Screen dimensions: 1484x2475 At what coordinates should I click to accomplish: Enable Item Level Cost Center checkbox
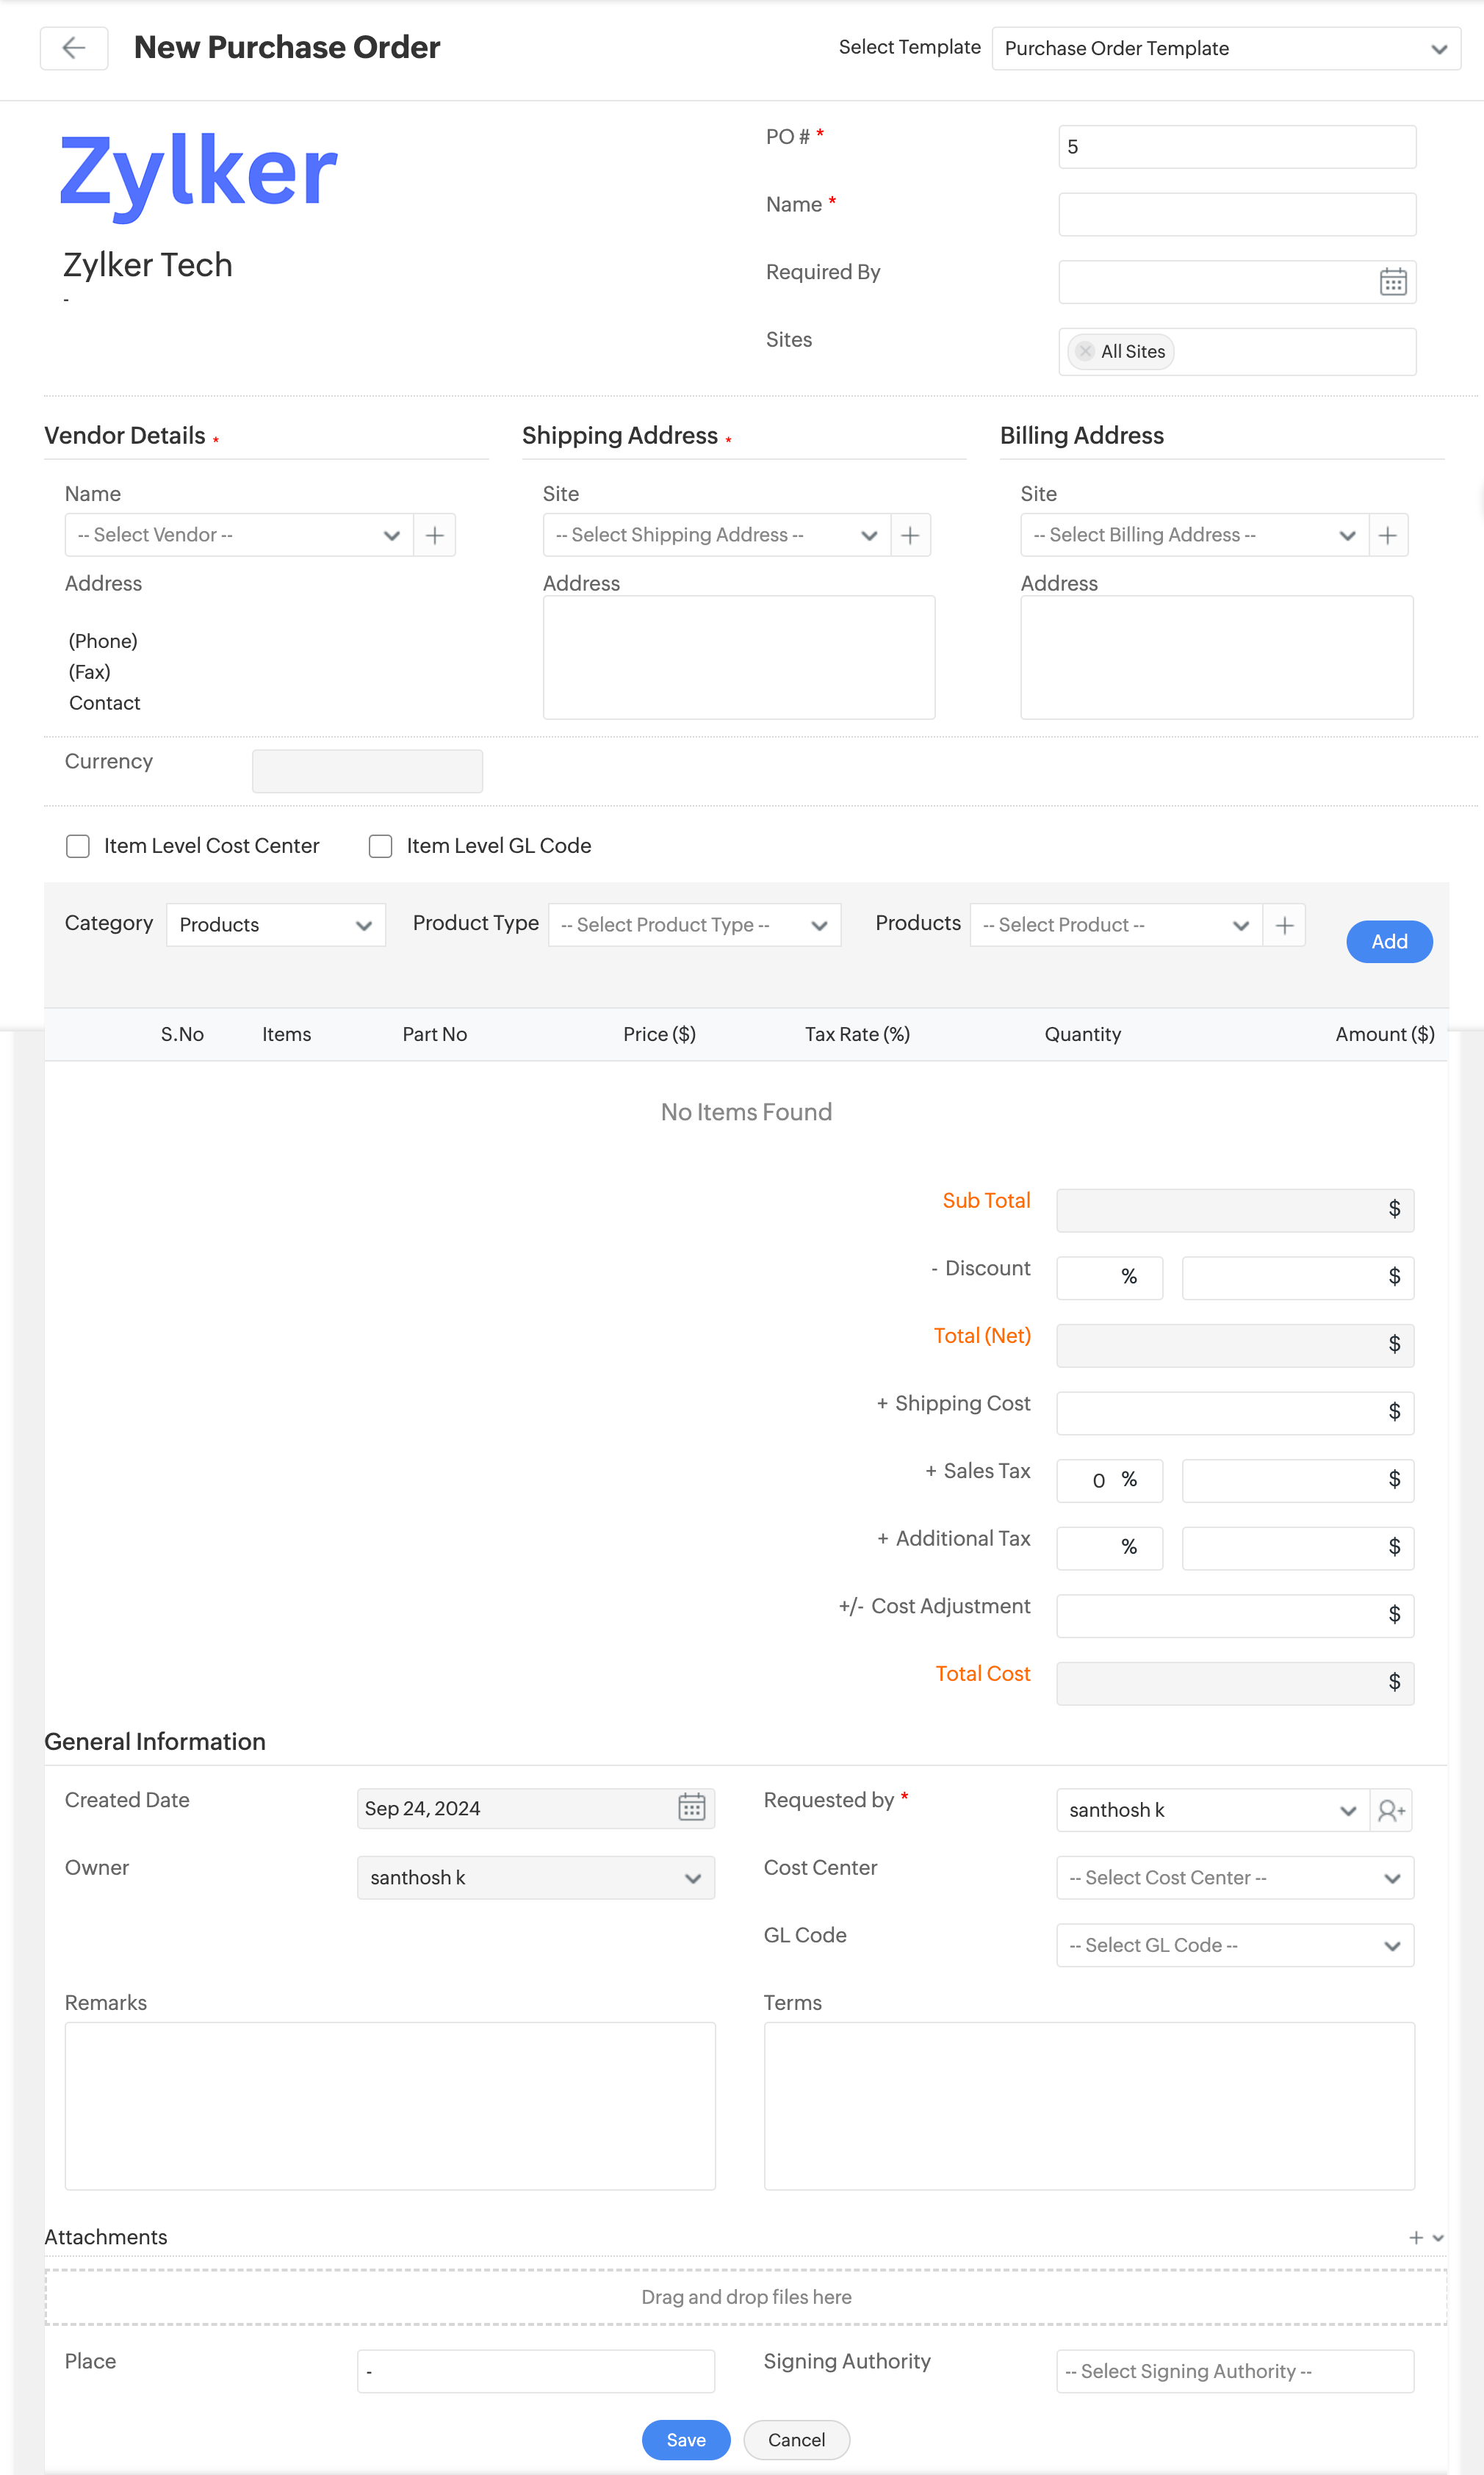[x=78, y=846]
